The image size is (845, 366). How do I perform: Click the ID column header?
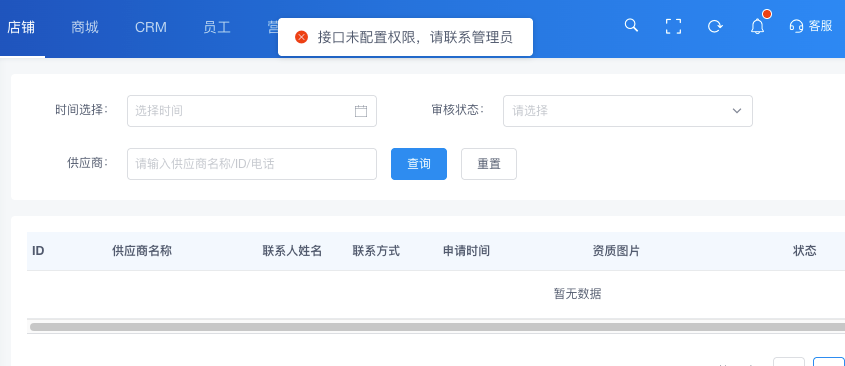(x=38, y=251)
